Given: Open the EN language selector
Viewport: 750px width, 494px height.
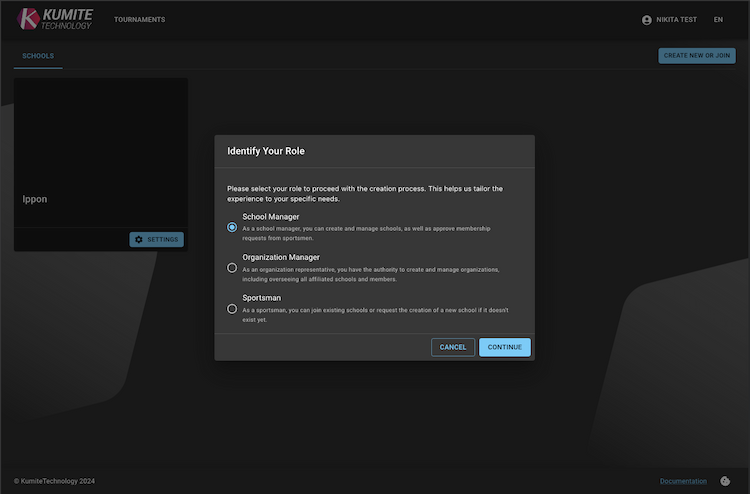Looking at the screenshot, I should (x=718, y=20).
